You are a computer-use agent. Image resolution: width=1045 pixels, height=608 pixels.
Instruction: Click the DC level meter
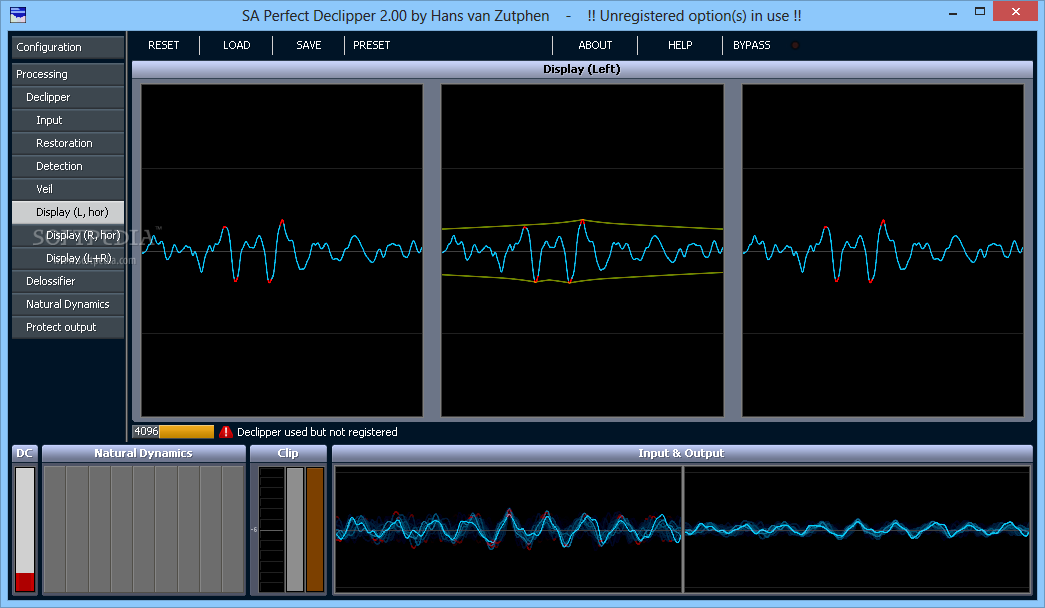(25, 529)
